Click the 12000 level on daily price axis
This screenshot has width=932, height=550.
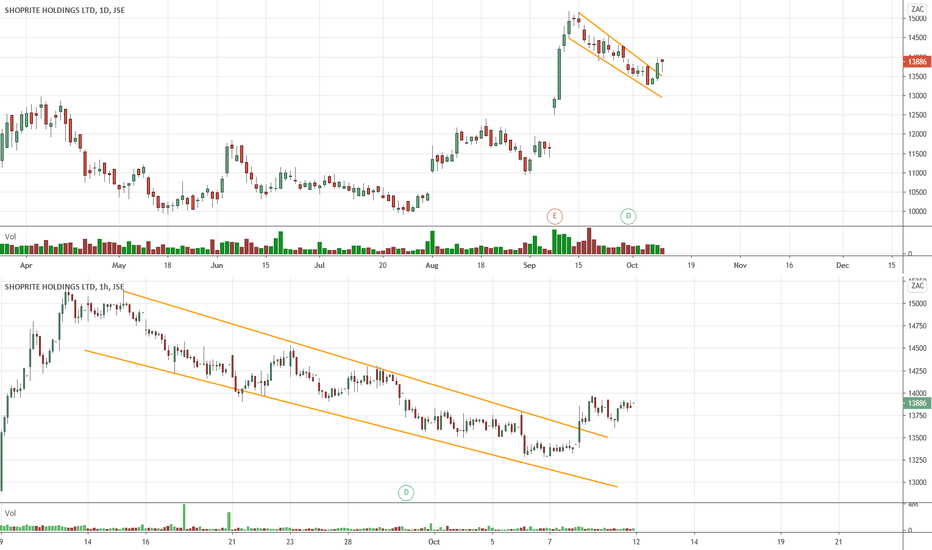click(917, 134)
